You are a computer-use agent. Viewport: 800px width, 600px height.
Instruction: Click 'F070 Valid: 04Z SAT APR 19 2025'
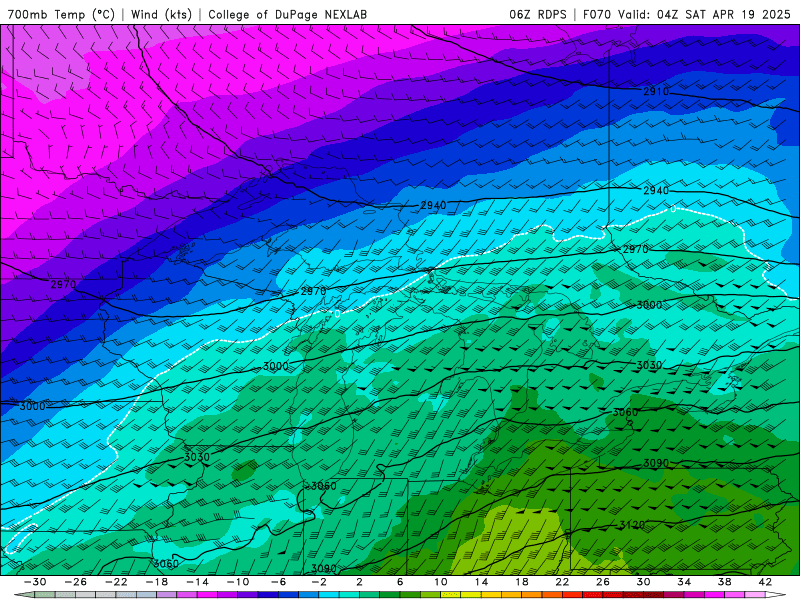pyautogui.click(x=687, y=14)
